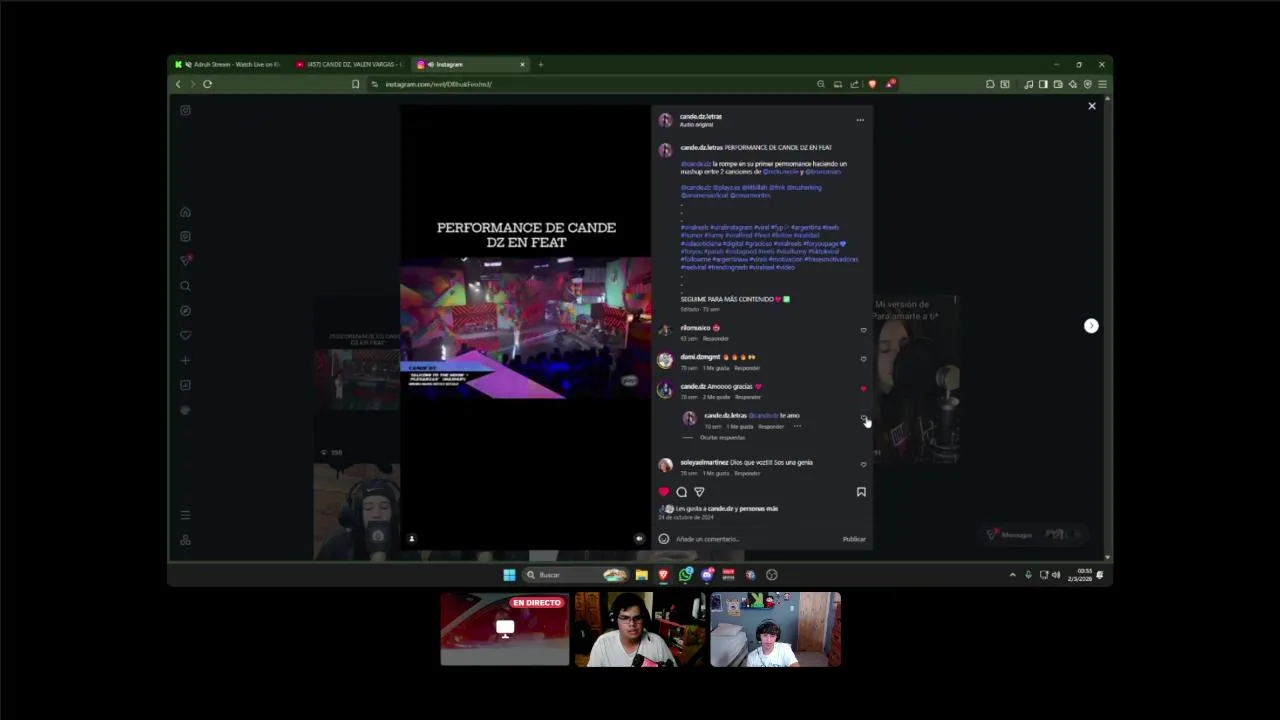Open Instagram home from sidebar
This screenshot has height=720, width=1280.
pyautogui.click(x=185, y=212)
